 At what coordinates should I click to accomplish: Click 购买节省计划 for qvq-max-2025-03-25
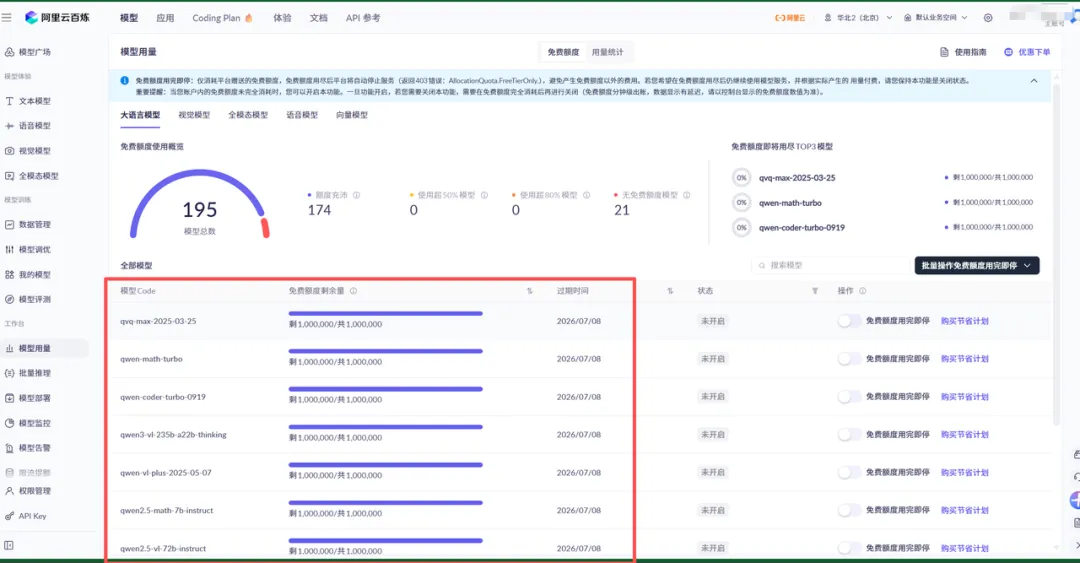965,320
